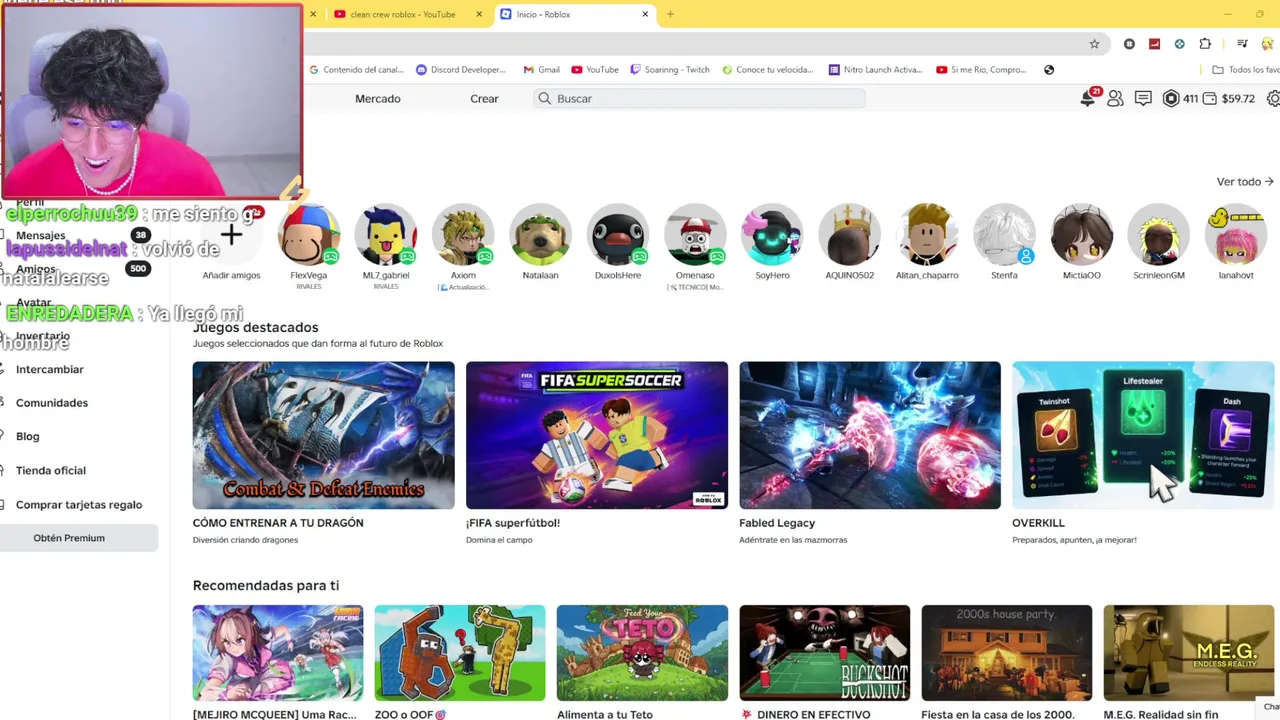The height and width of the screenshot is (720, 1280).
Task: Focus the Buscar search field
Action: coord(700,98)
